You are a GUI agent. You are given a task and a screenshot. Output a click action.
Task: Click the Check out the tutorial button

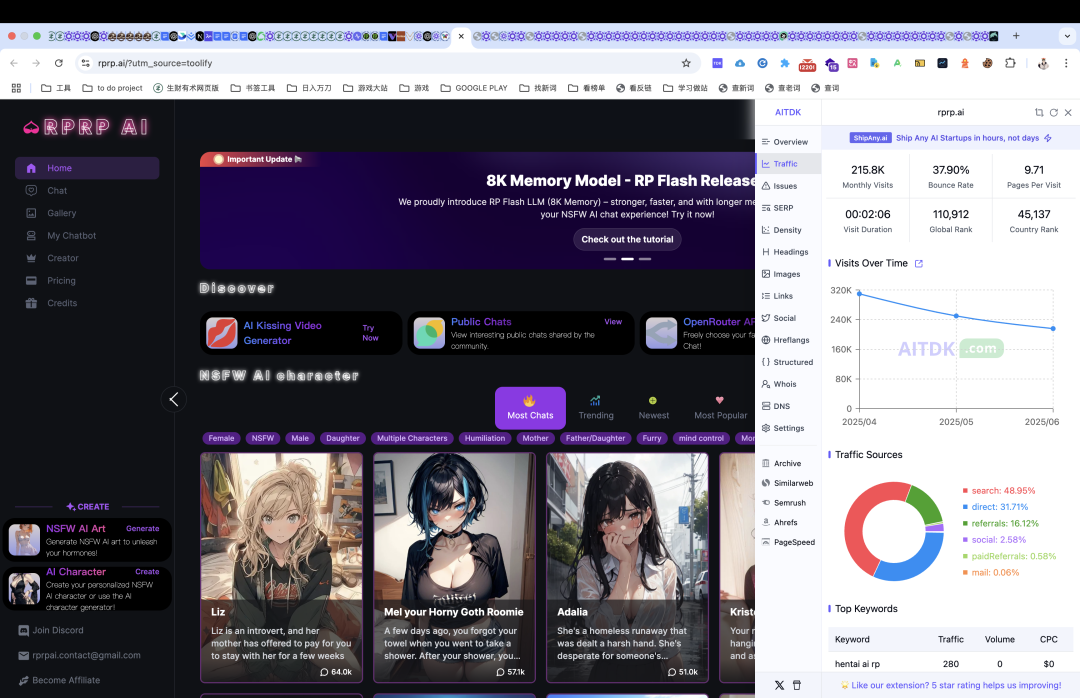[627, 239]
